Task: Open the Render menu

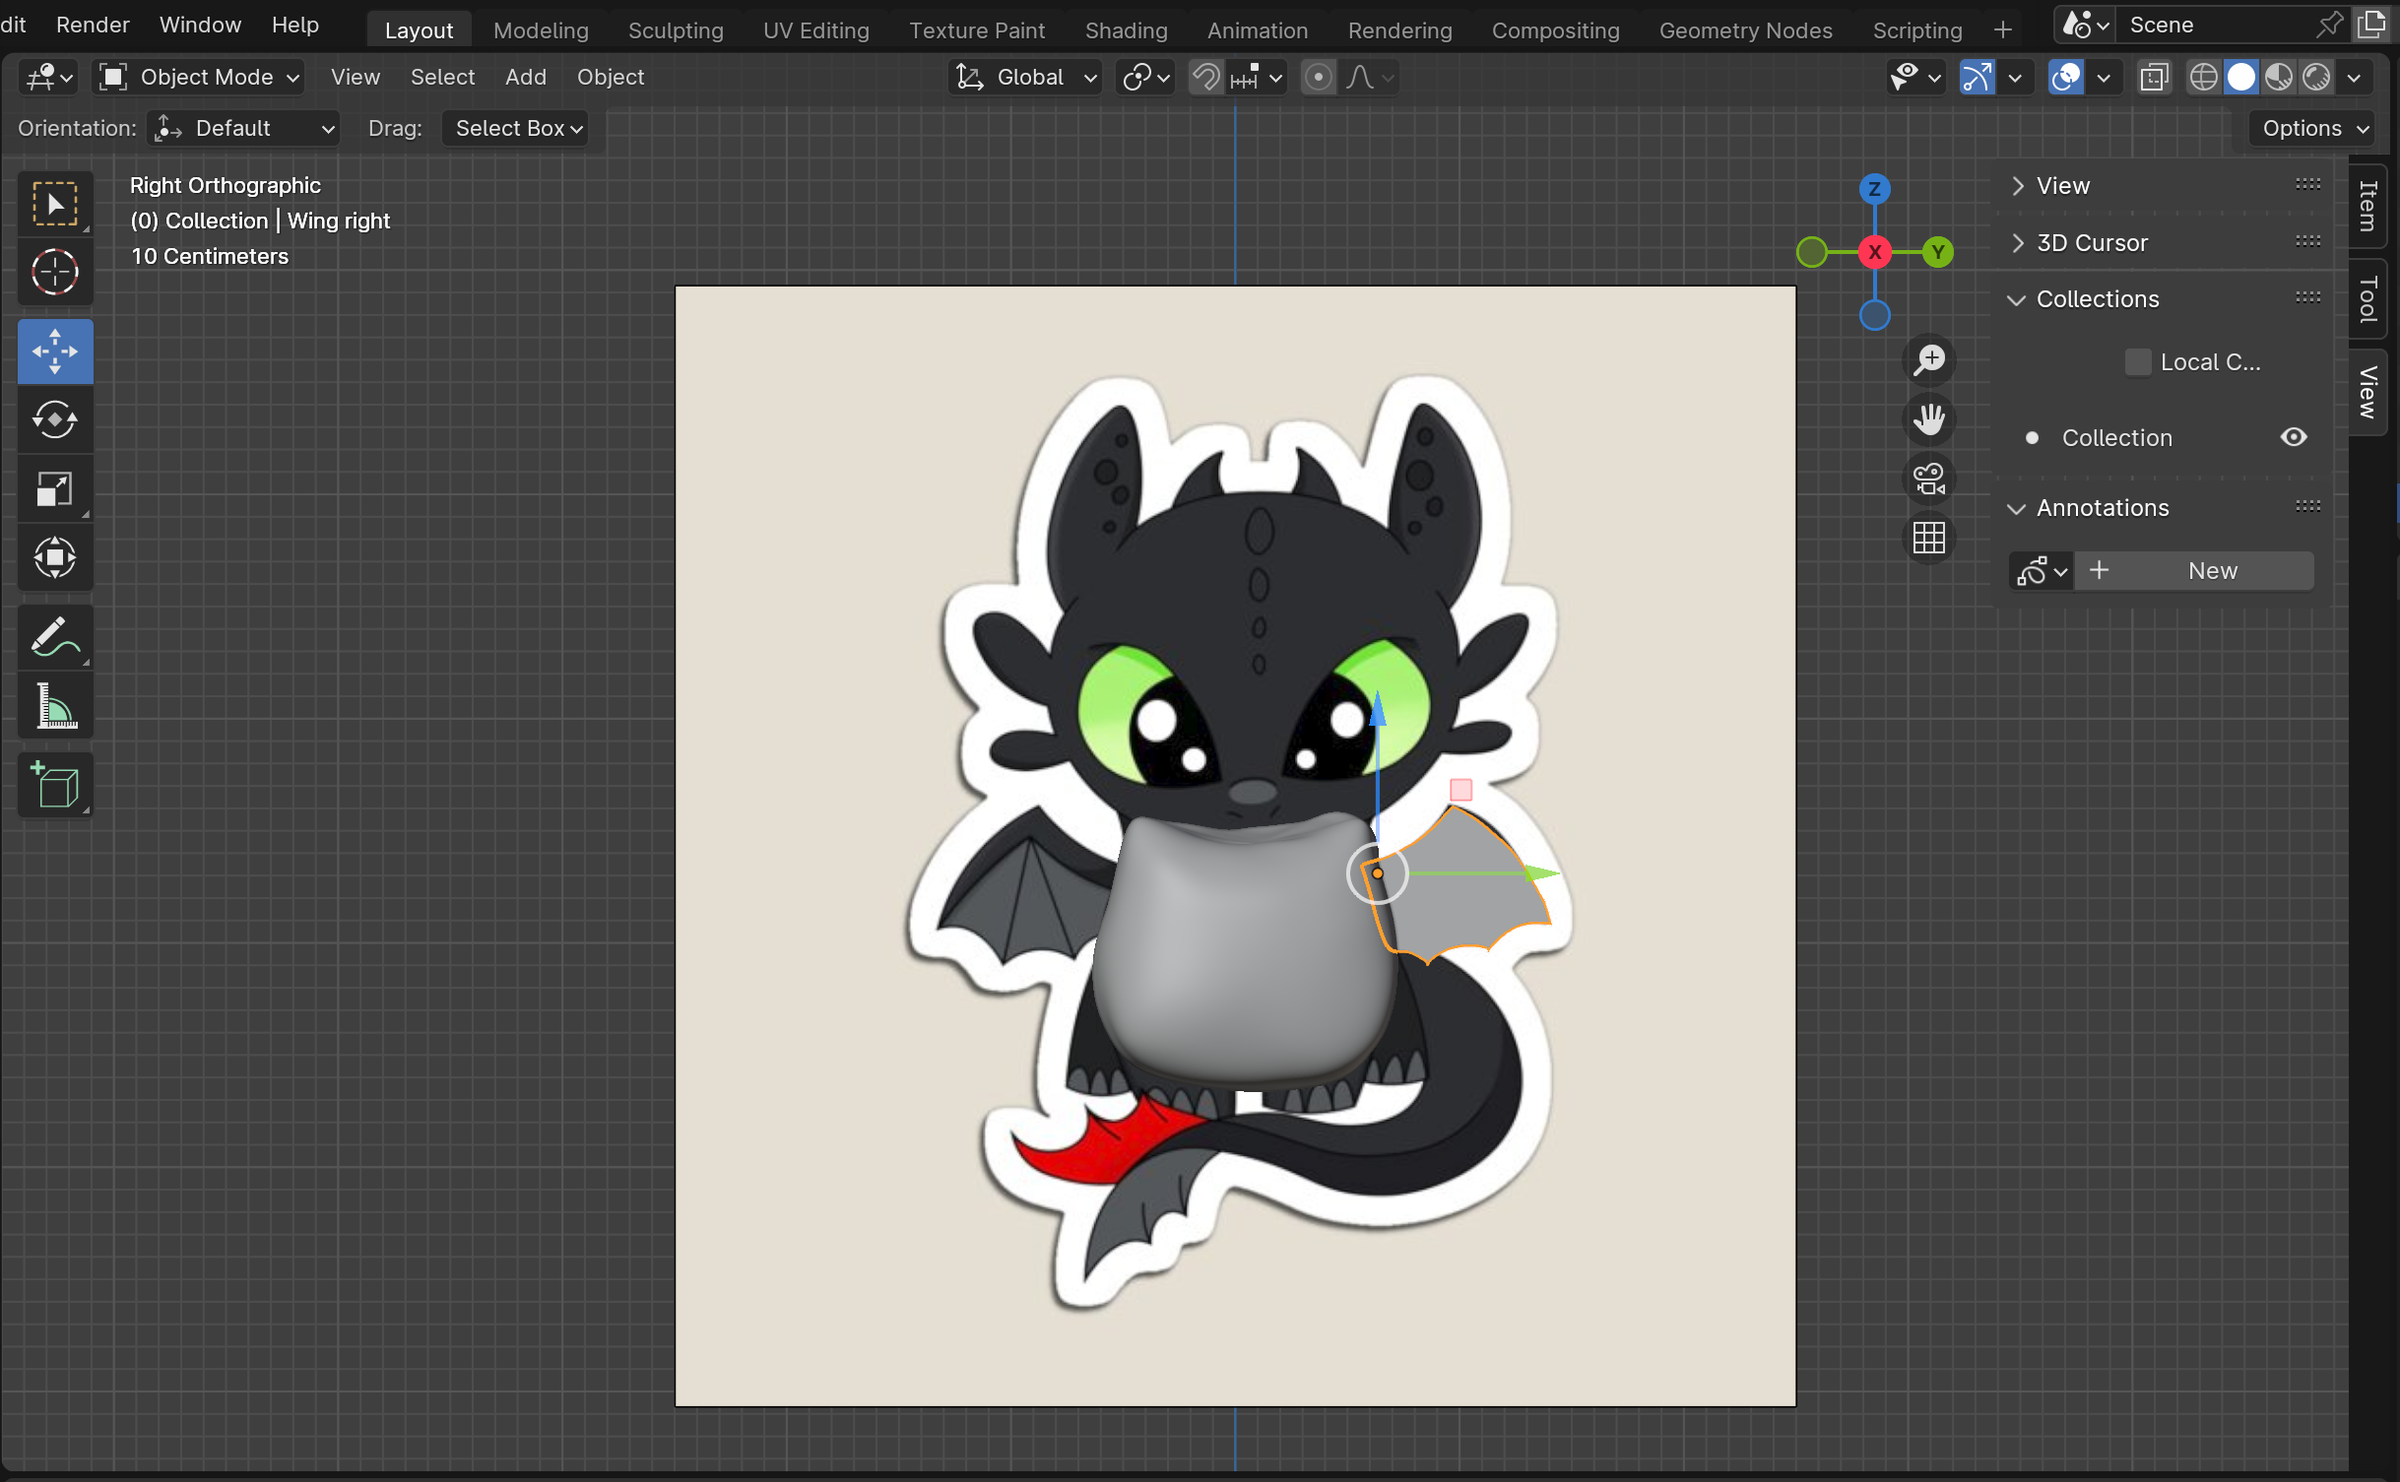Action: [93, 25]
